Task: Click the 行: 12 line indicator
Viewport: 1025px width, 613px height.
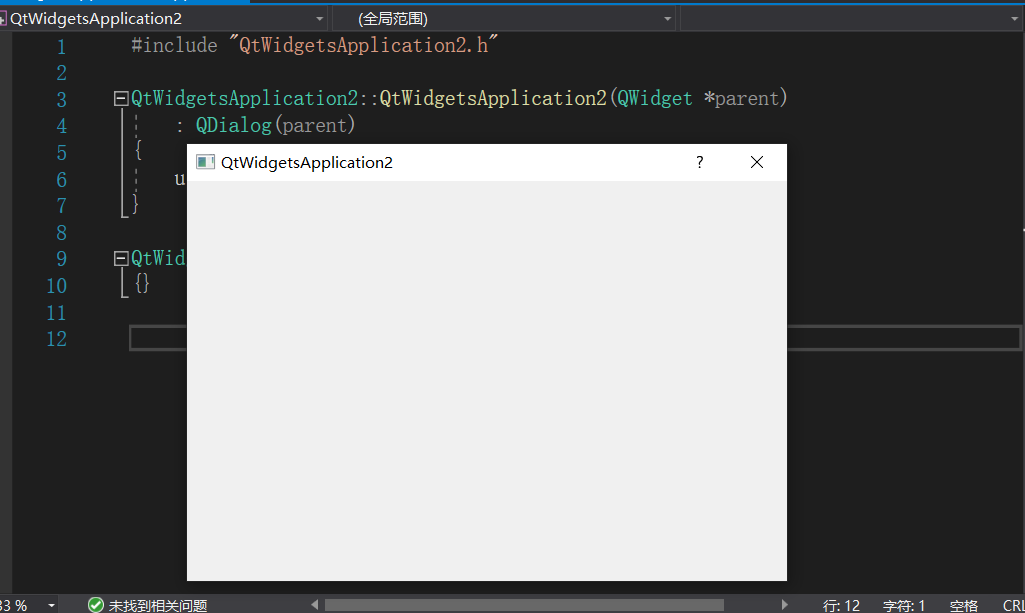Action: tap(841, 606)
